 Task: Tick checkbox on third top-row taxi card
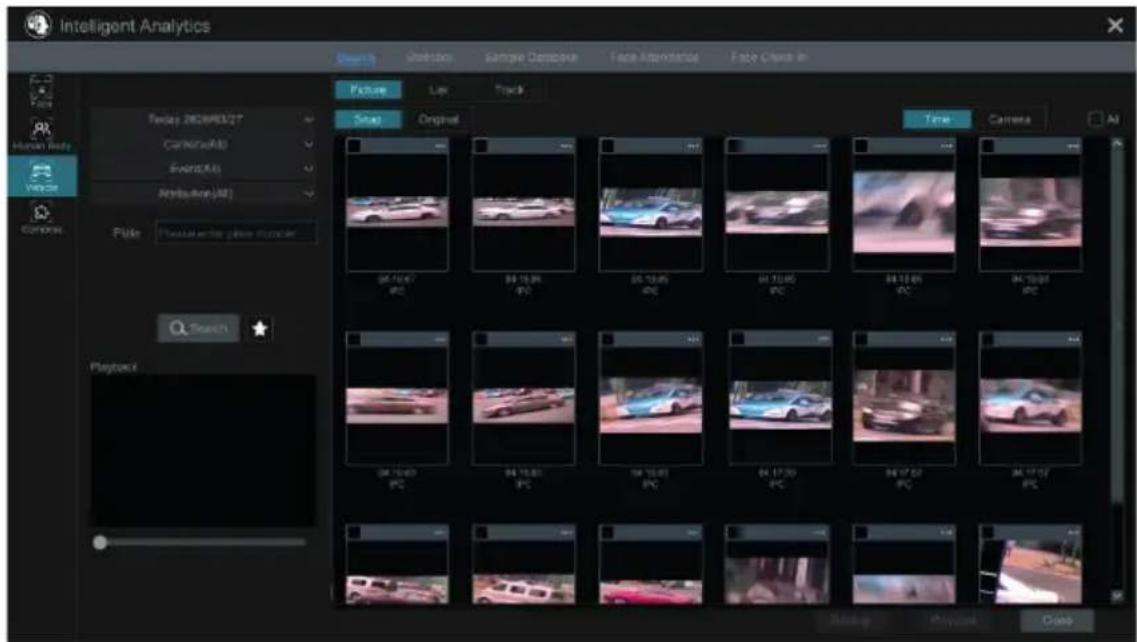(608, 147)
